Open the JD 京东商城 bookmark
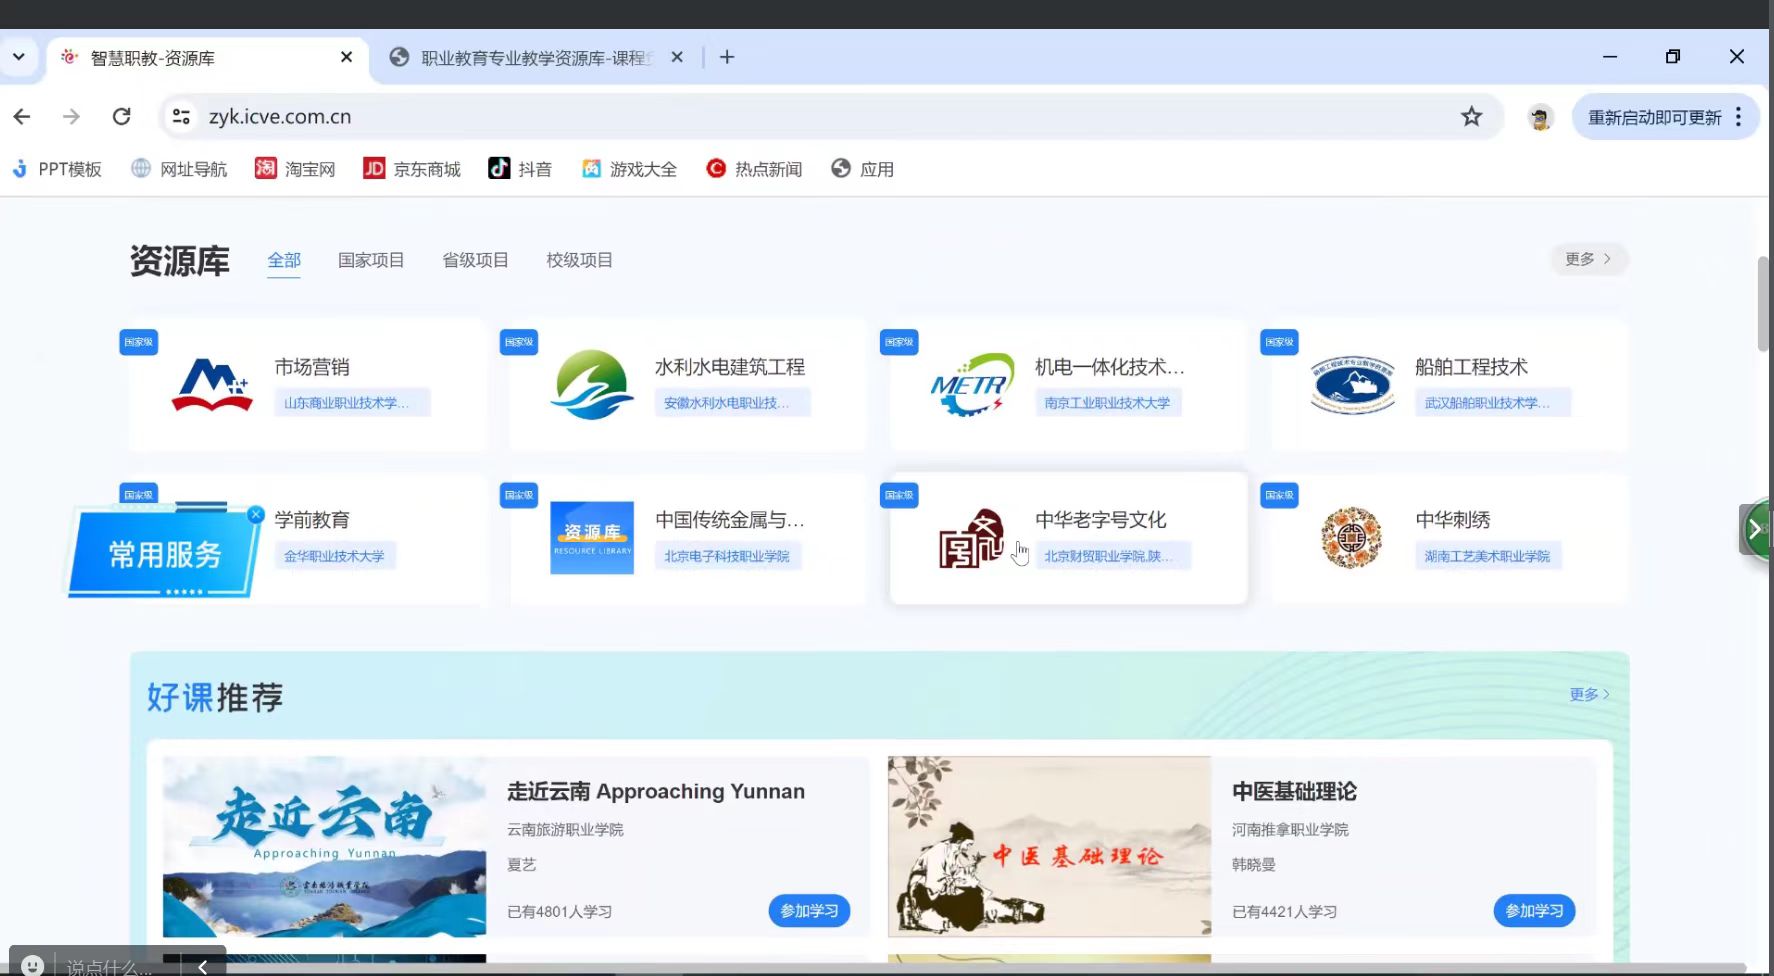Viewport: 1774px width, 976px height. coord(411,169)
